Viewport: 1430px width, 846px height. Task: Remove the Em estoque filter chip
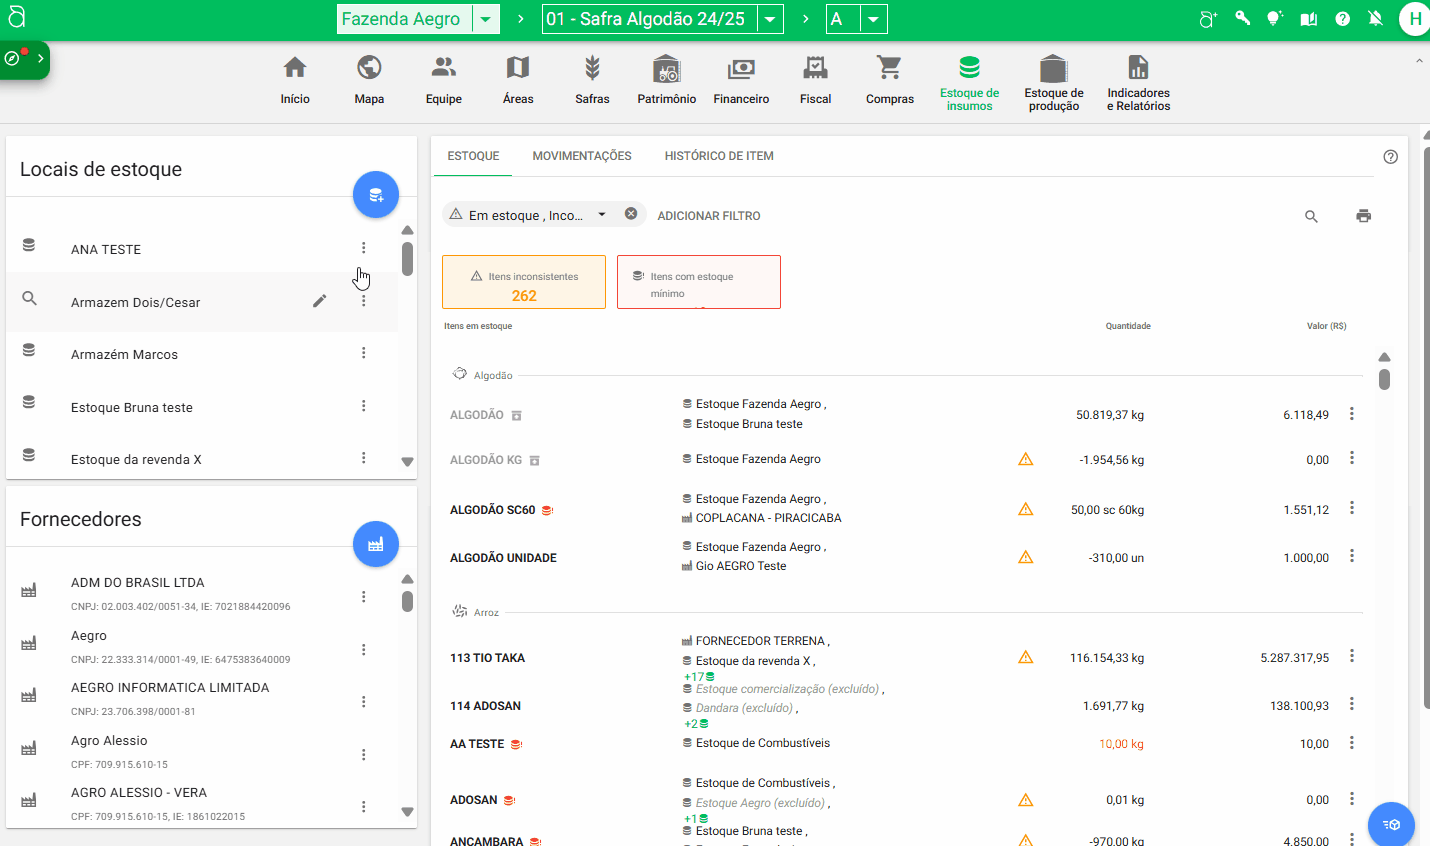click(631, 214)
